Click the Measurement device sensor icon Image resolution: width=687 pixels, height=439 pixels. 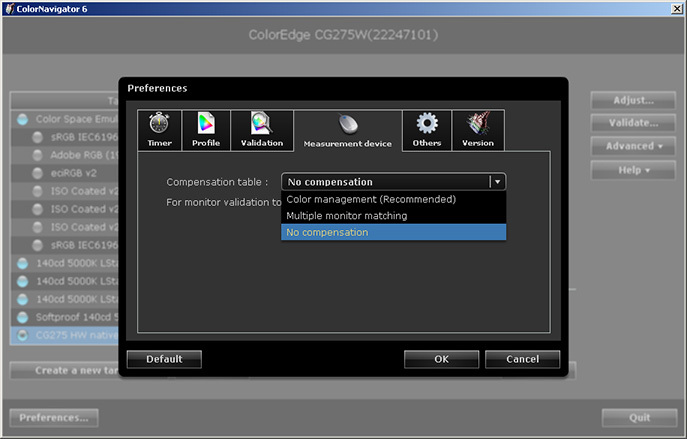[348, 124]
